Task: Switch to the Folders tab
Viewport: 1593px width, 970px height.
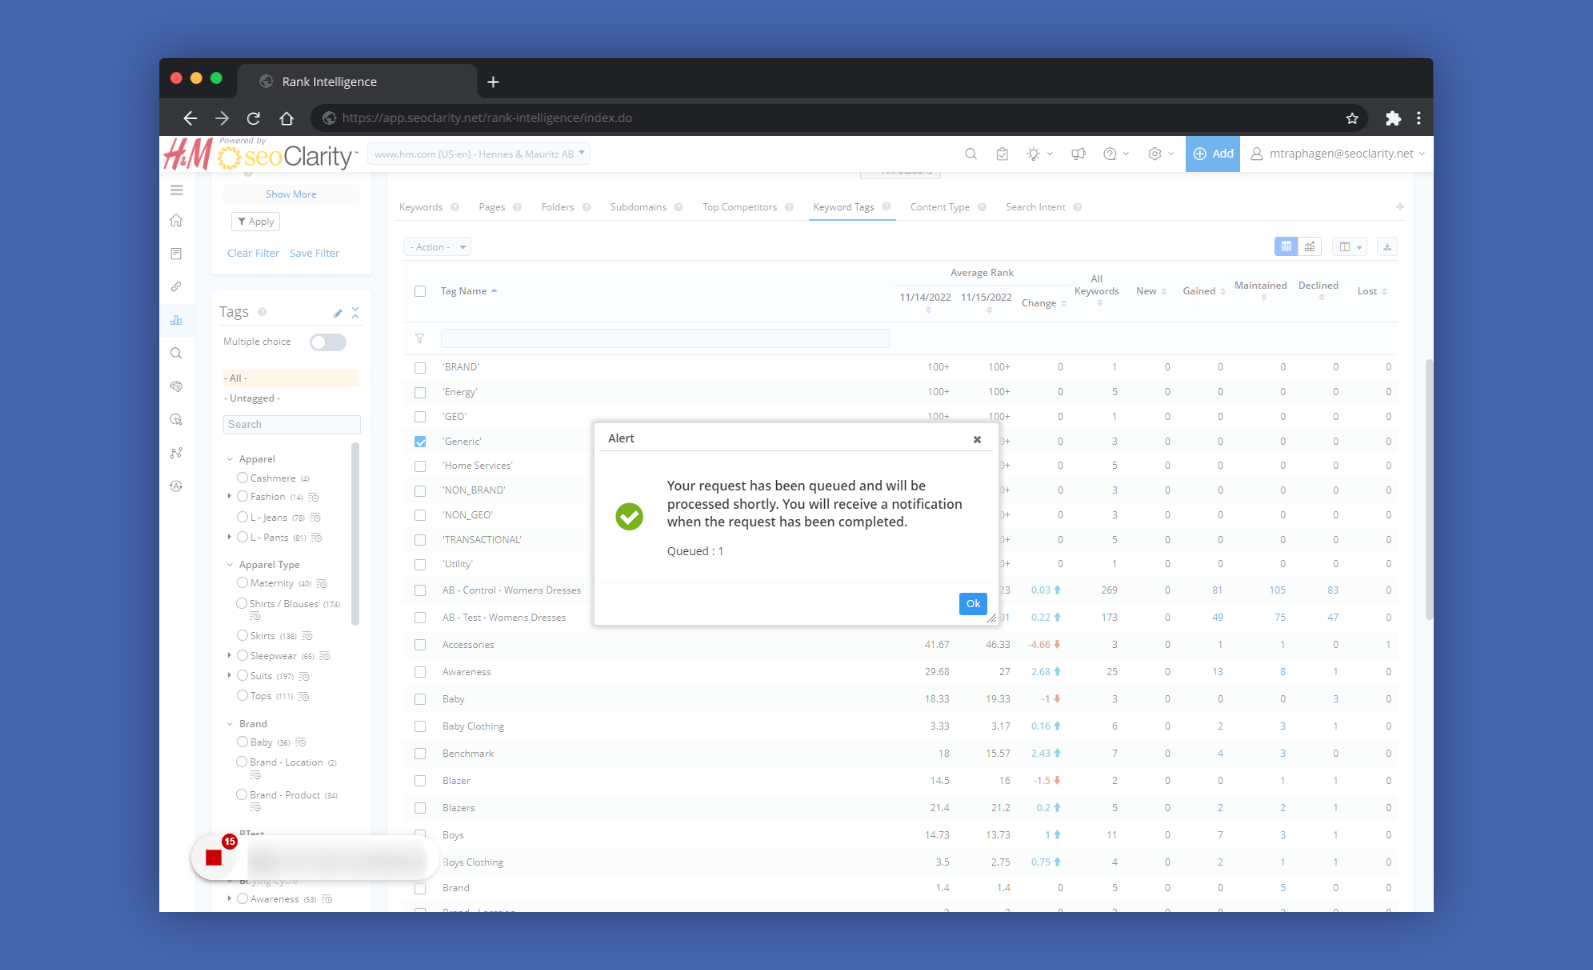Action: [558, 207]
